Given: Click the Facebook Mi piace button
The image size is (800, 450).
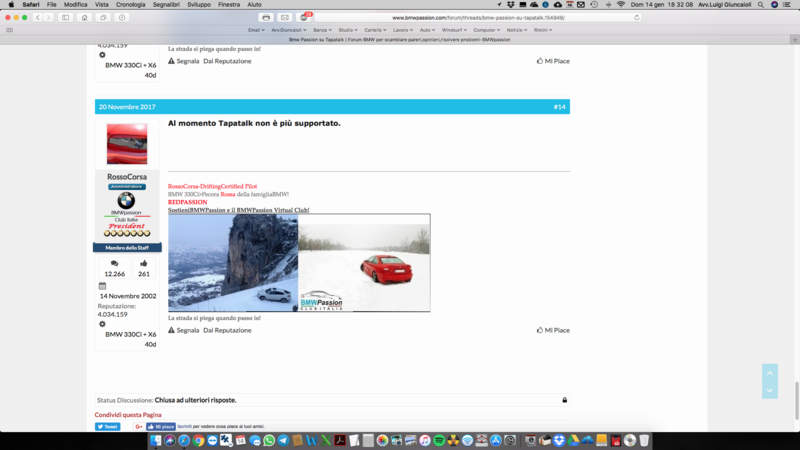Looking at the screenshot, I should point(161,427).
